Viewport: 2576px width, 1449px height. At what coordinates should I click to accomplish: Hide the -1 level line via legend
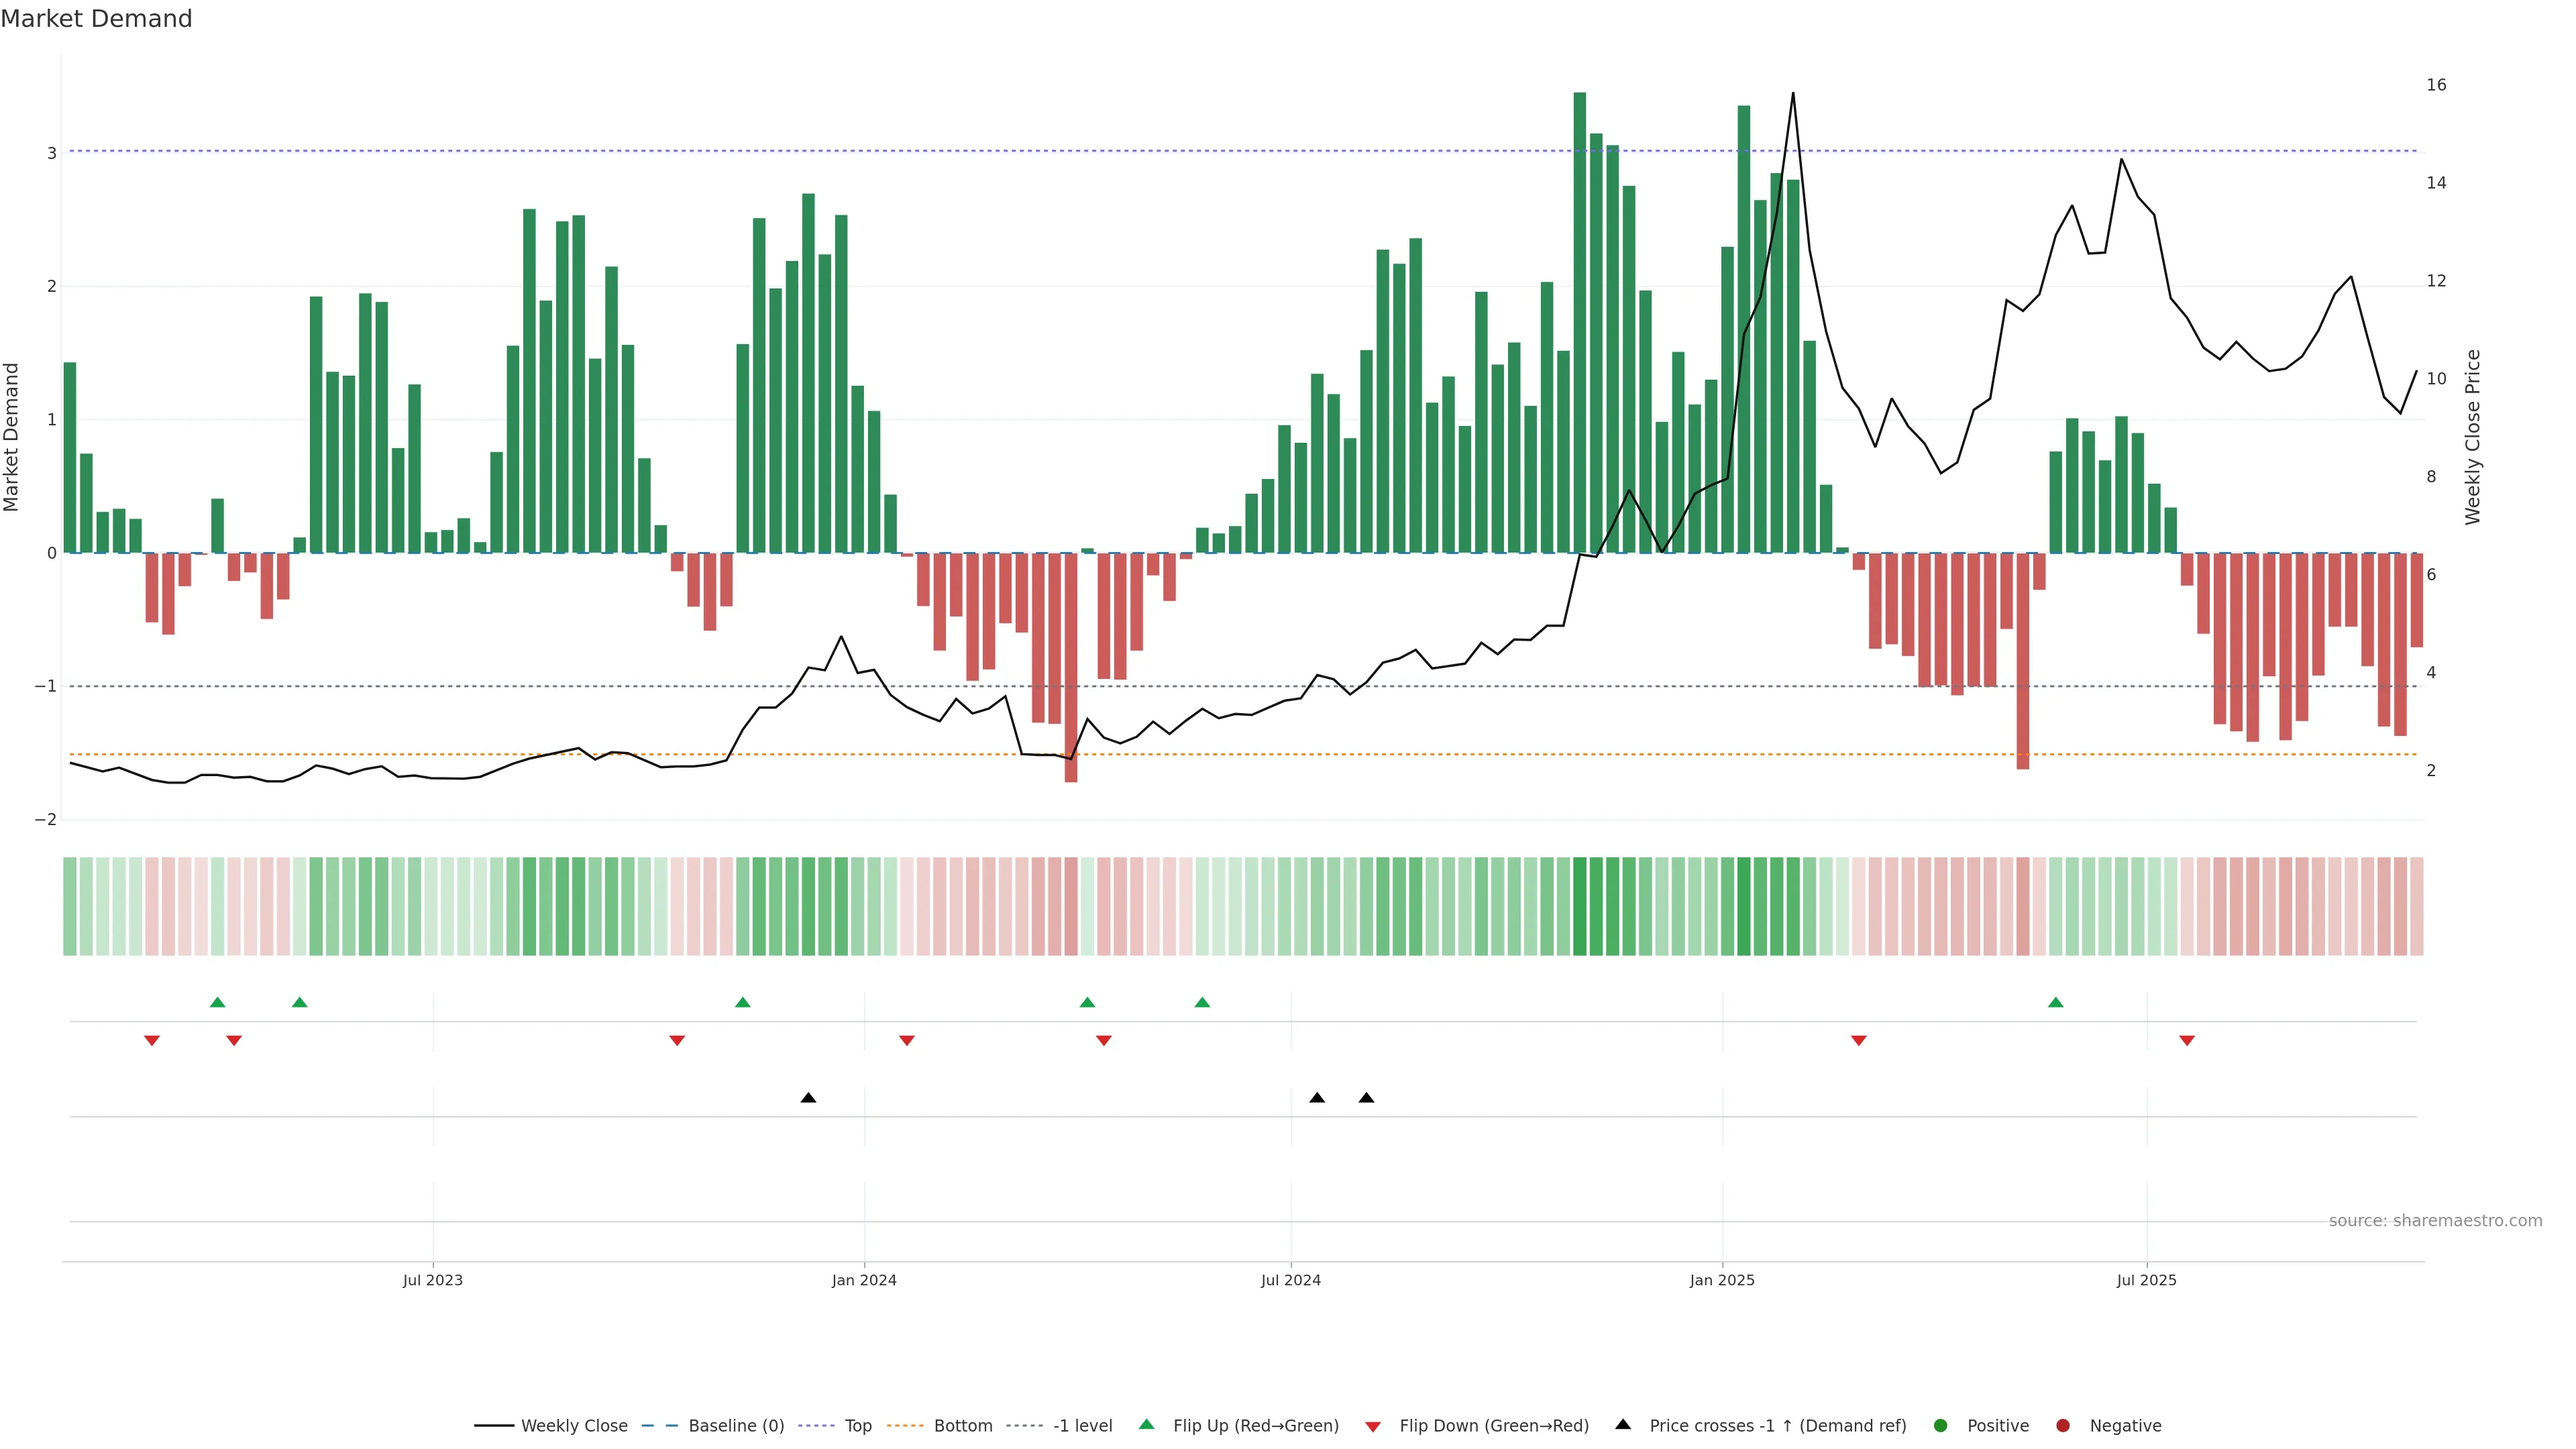pos(1082,1425)
